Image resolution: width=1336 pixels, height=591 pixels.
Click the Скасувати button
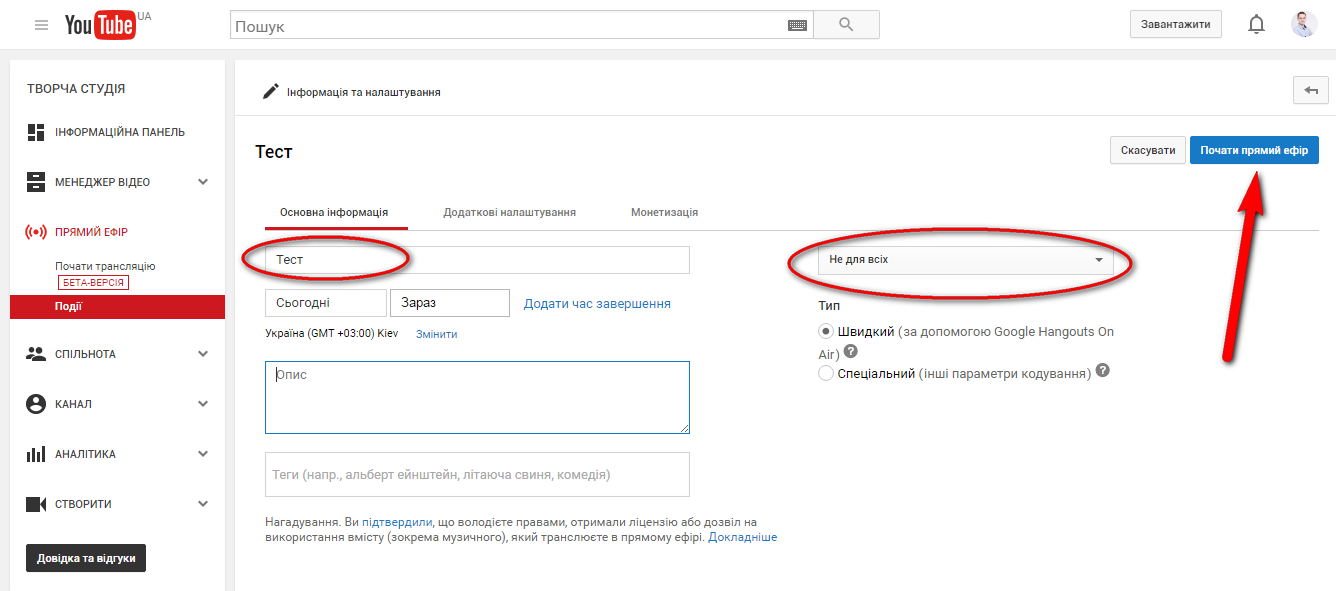(x=1148, y=150)
